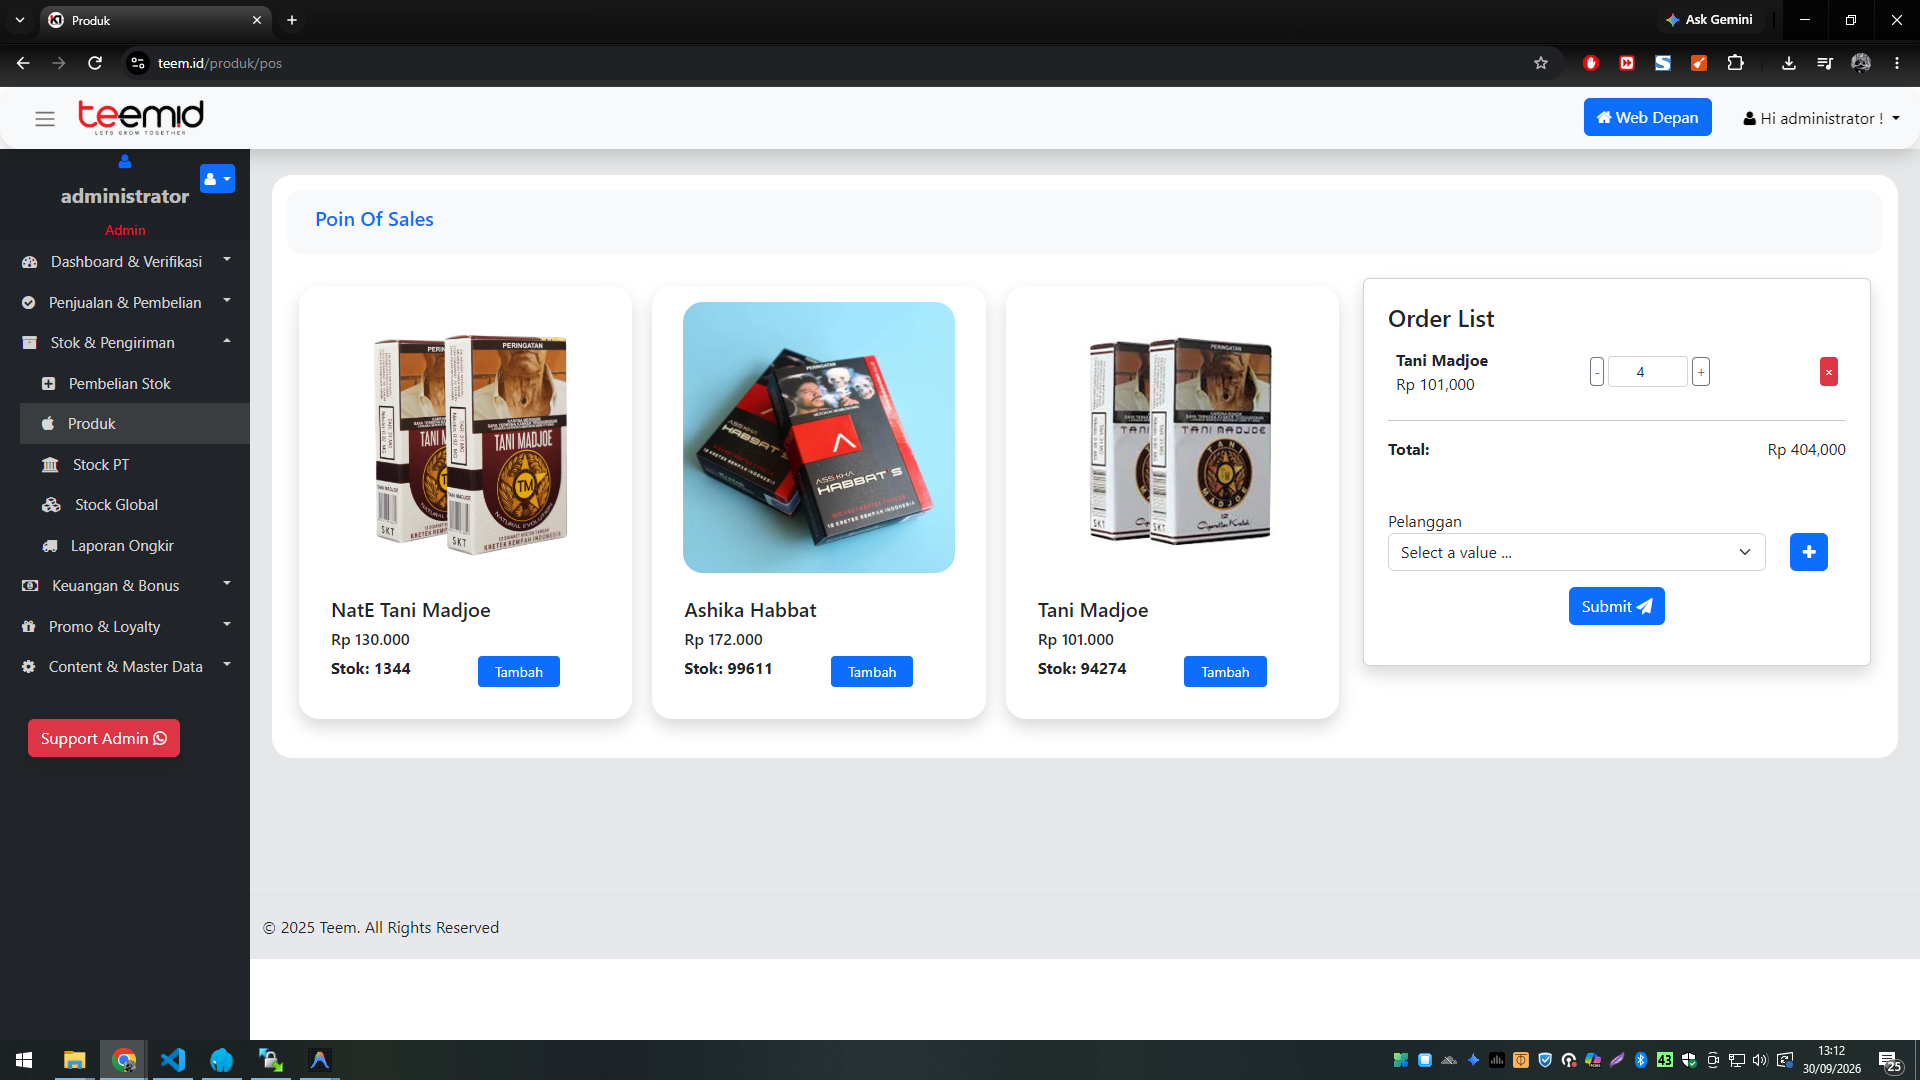Click the address bar URL

click(x=220, y=63)
